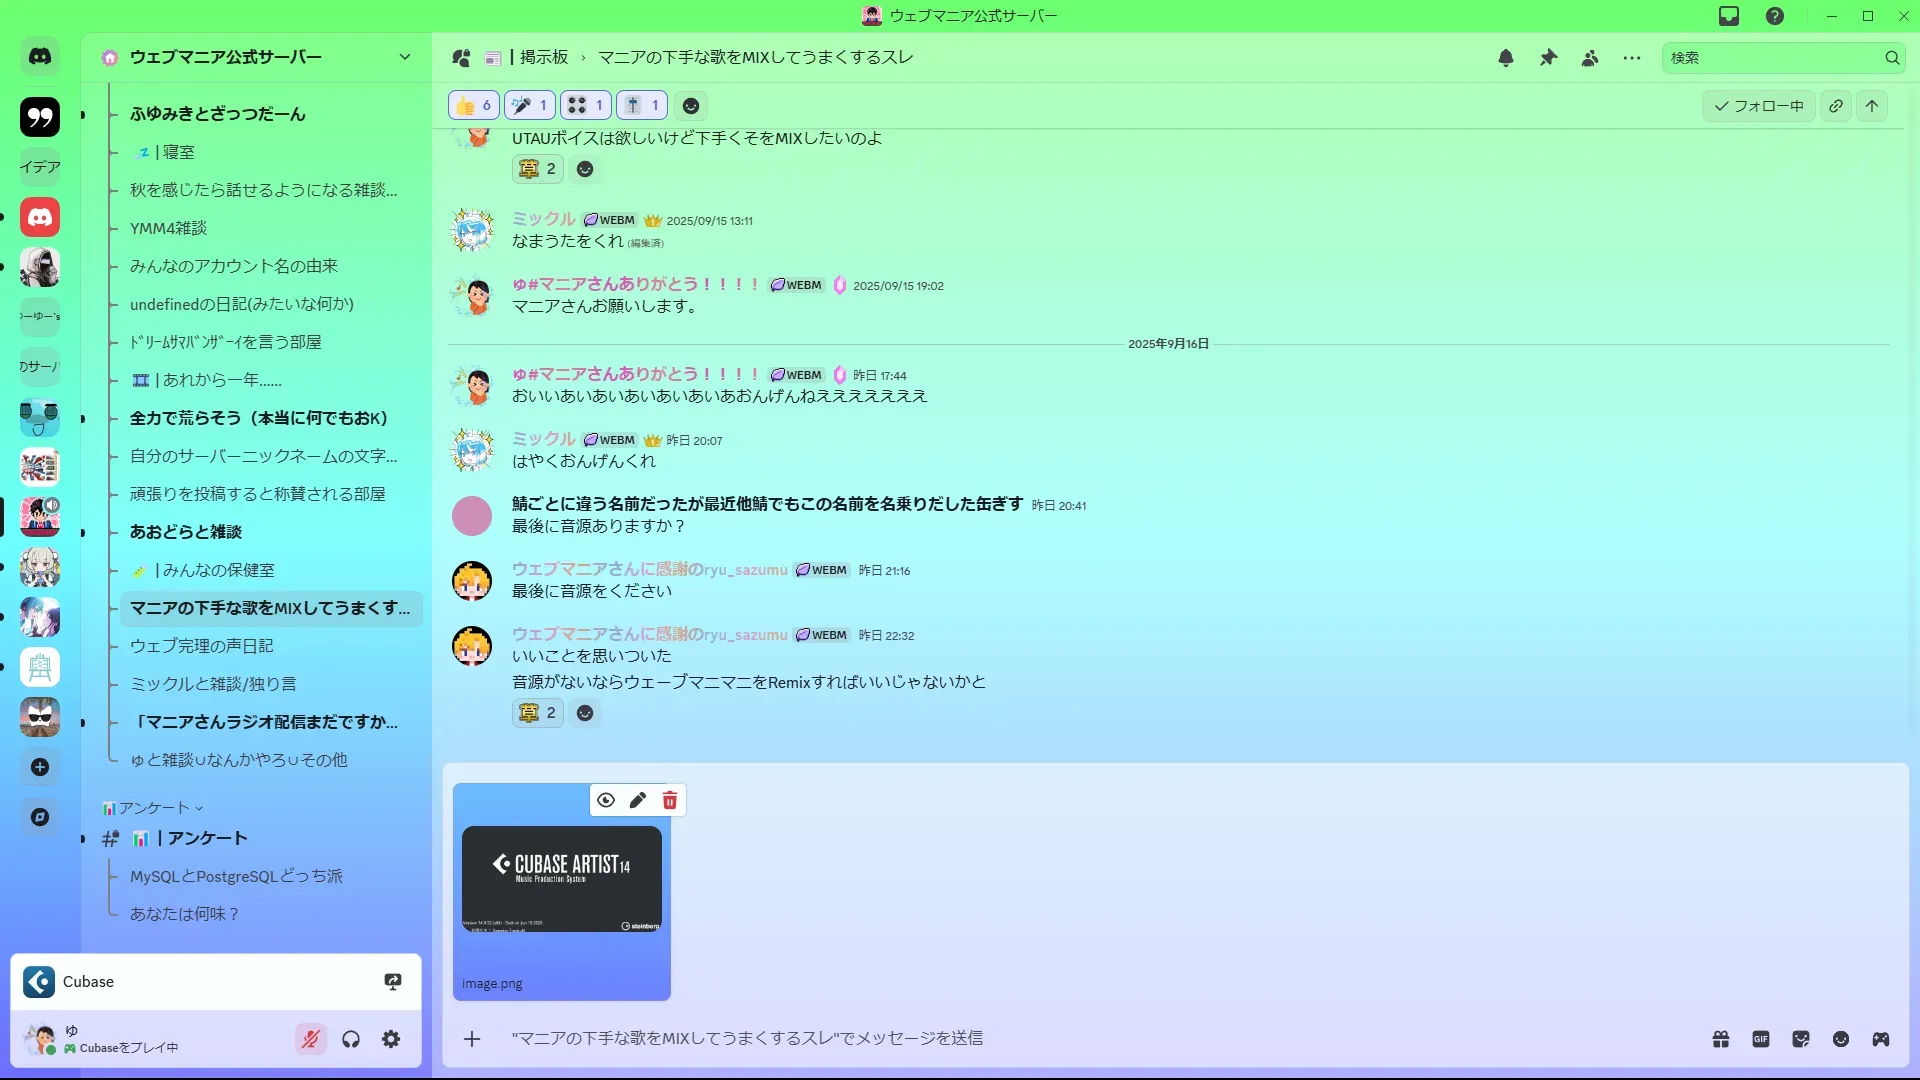Screen dimensions: 1920x1080
Task: Open notification settings bell icon
Action: pyautogui.click(x=1506, y=58)
